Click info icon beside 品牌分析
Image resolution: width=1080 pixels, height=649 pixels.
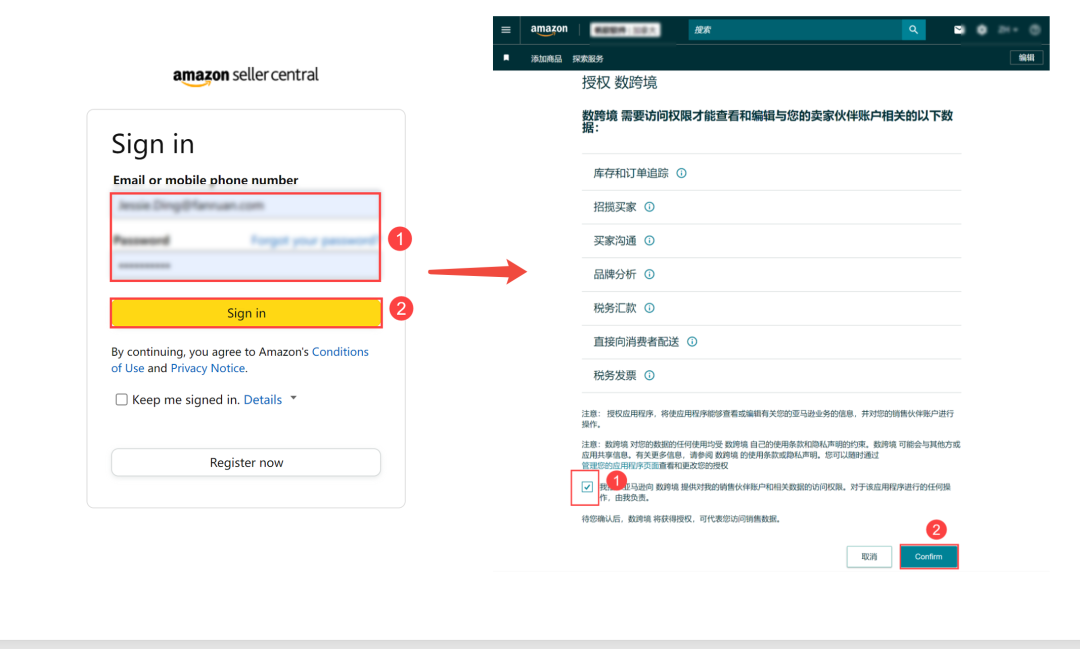(649, 274)
